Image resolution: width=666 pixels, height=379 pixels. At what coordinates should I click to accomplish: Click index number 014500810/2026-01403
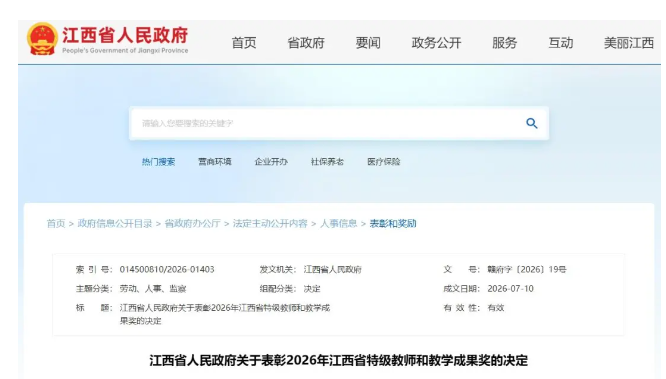(x=167, y=269)
